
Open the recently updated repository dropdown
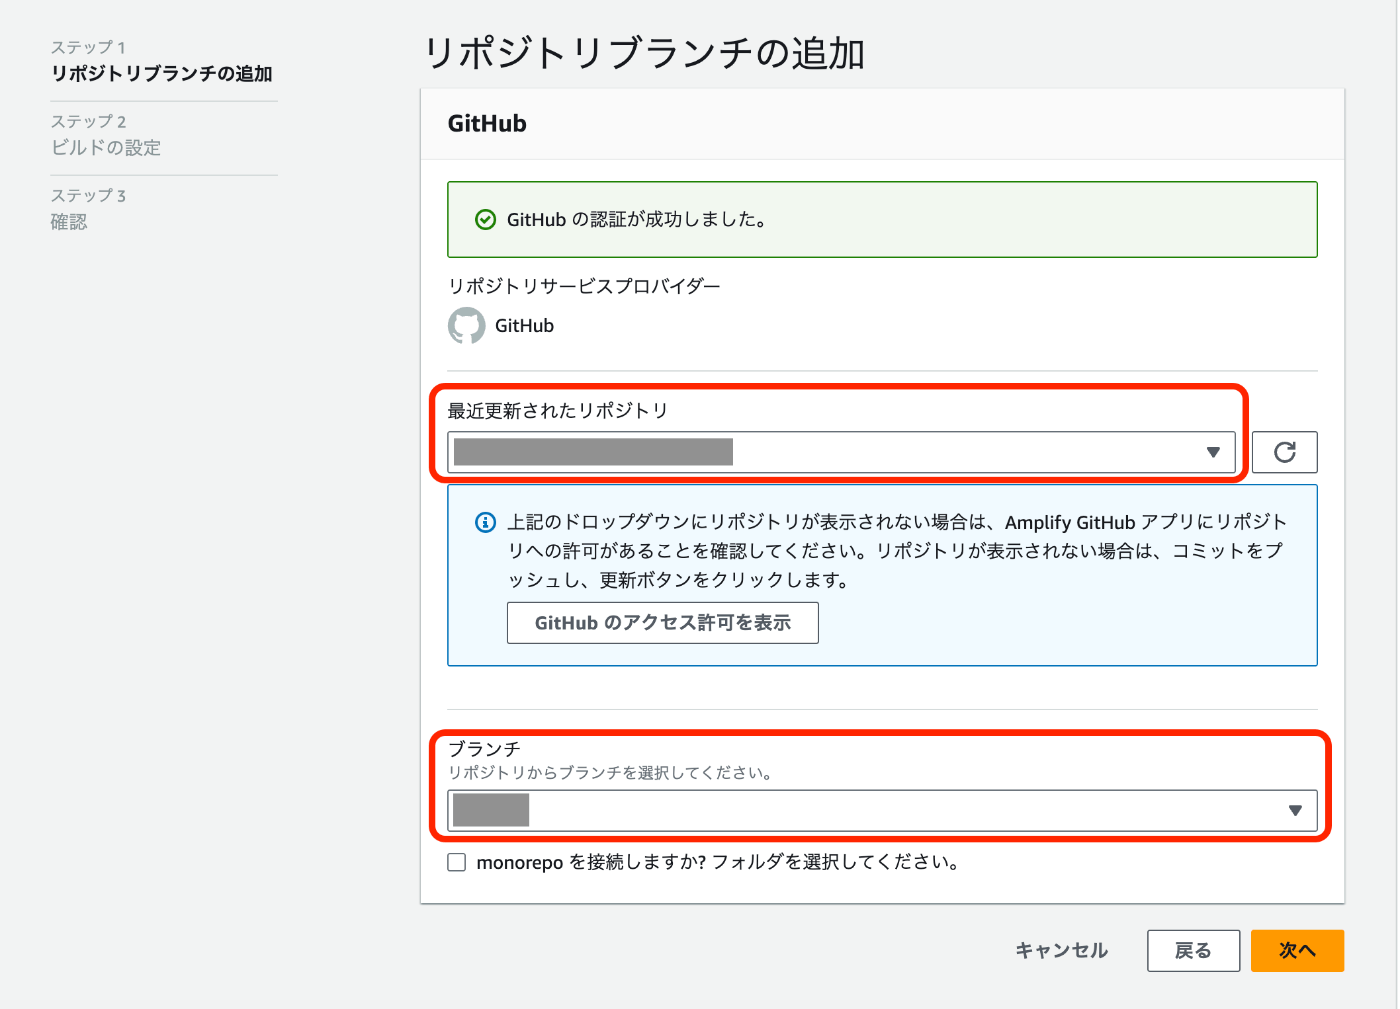(841, 452)
